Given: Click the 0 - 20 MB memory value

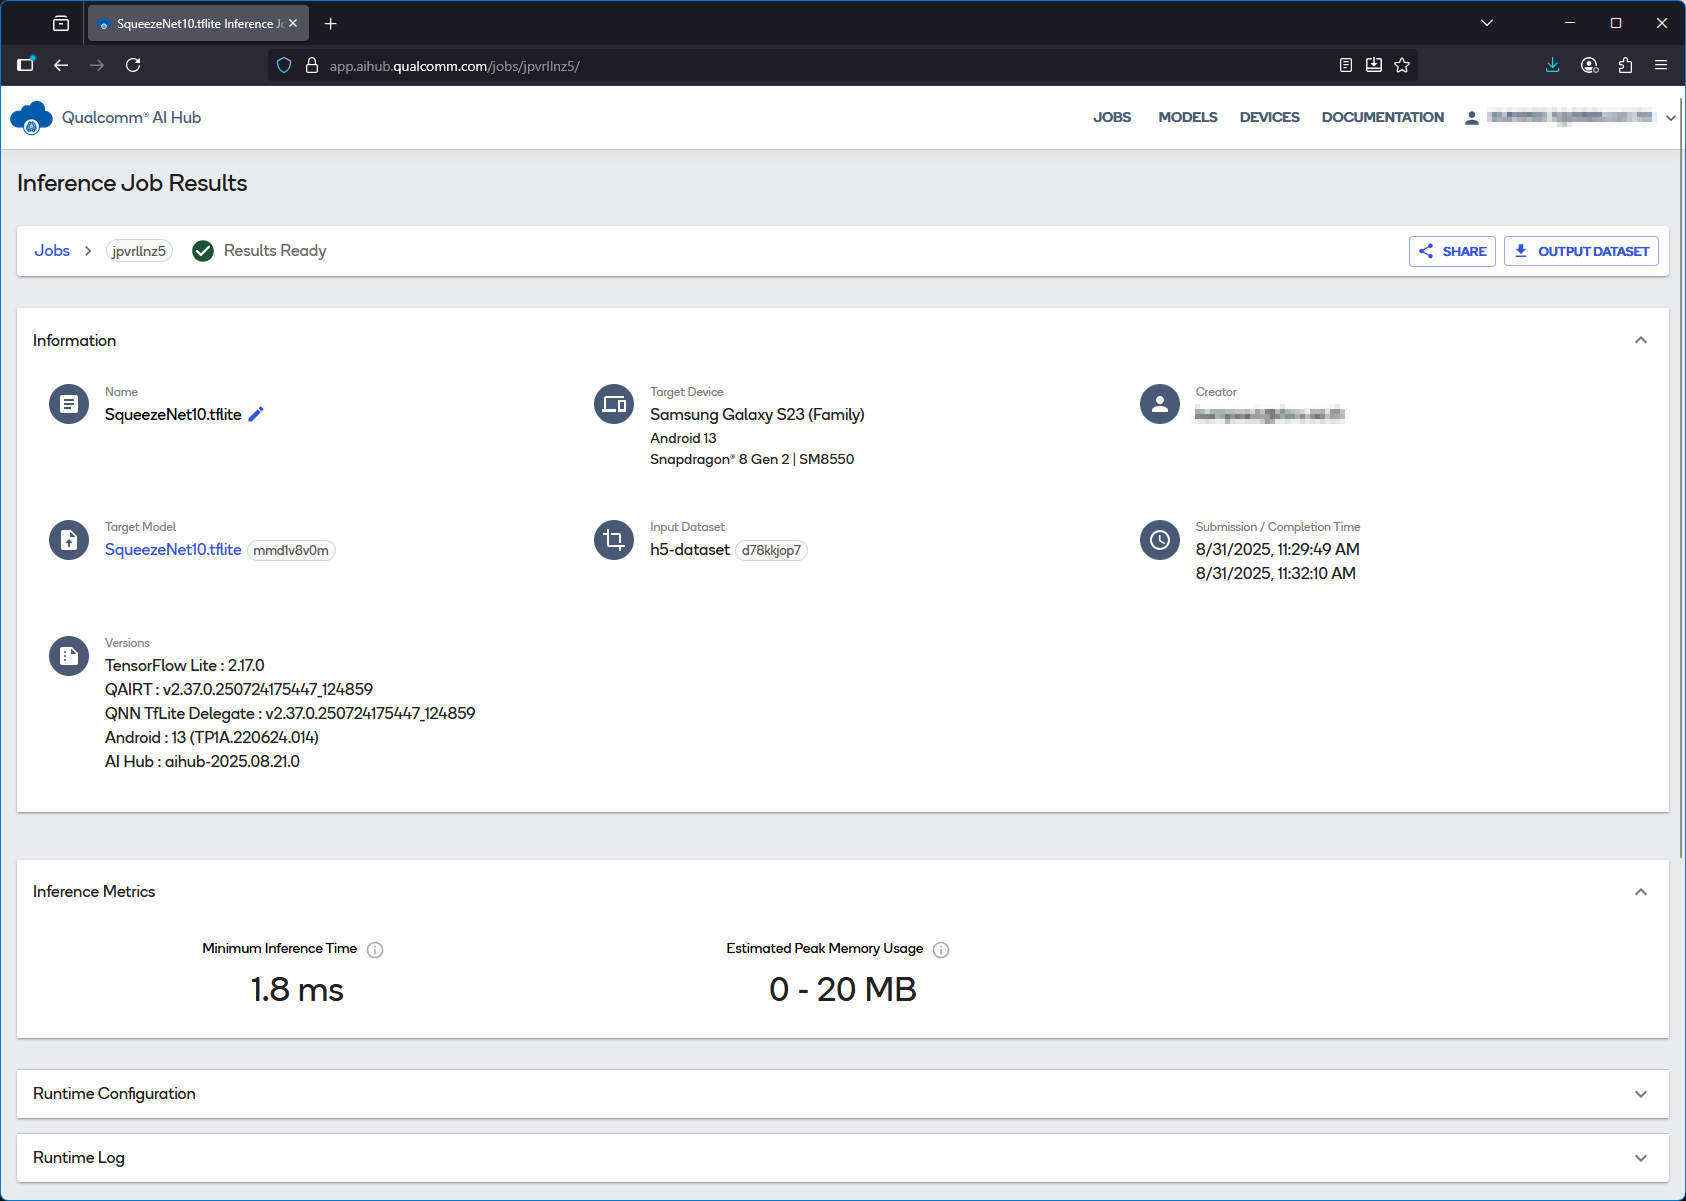Looking at the screenshot, I should pyautogui.click(x=843, y=989).
